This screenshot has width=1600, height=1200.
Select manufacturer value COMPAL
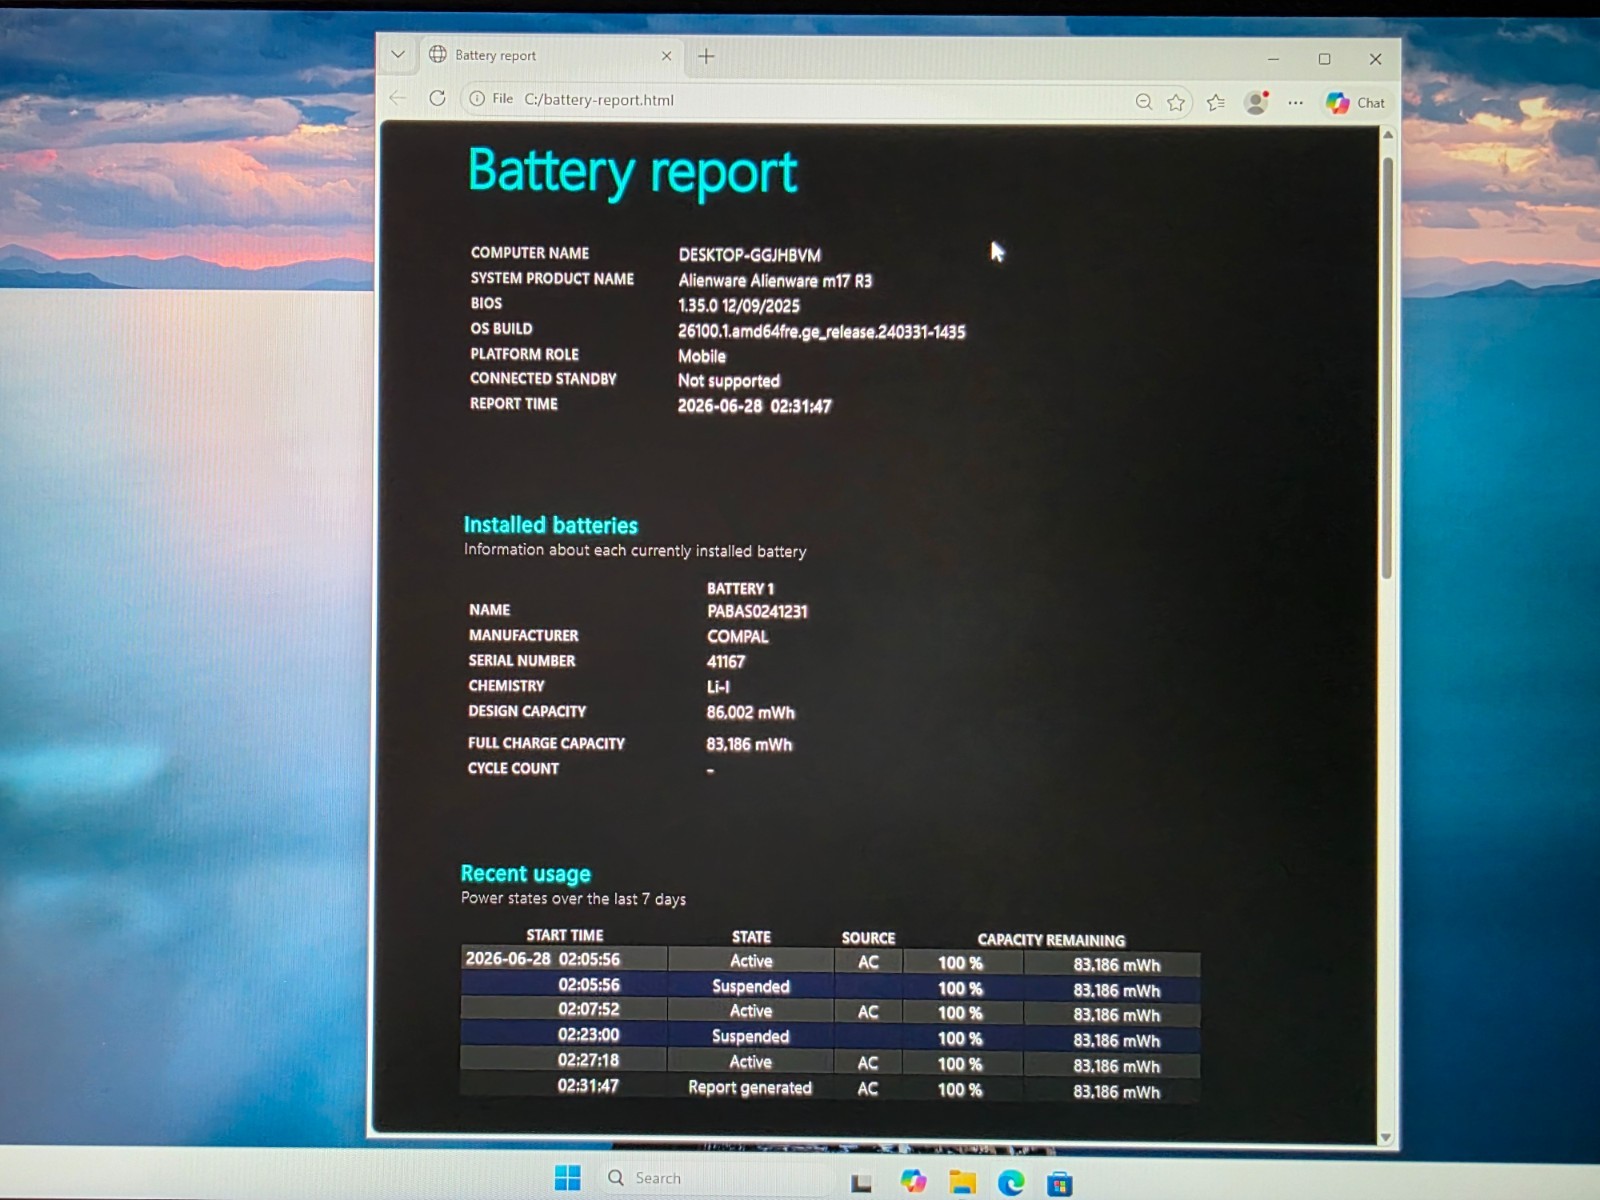(x=738, y=637)
